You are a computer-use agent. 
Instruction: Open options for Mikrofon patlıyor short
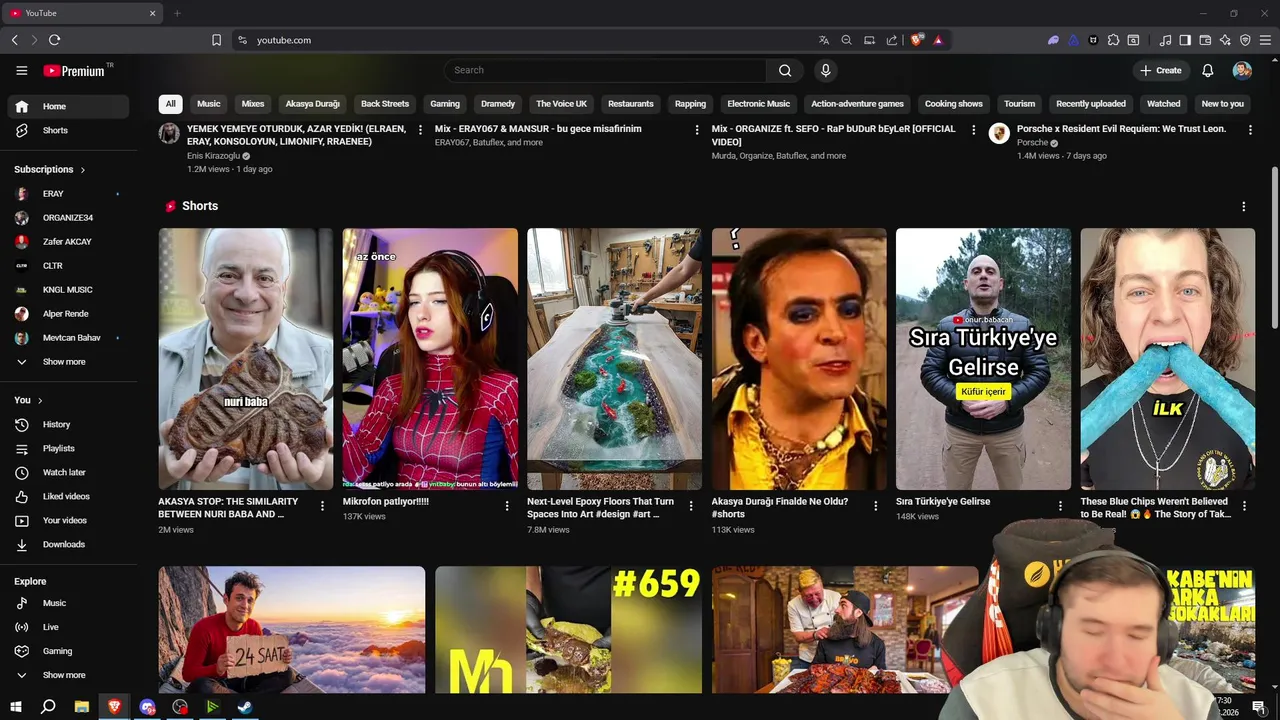point(507,506)
